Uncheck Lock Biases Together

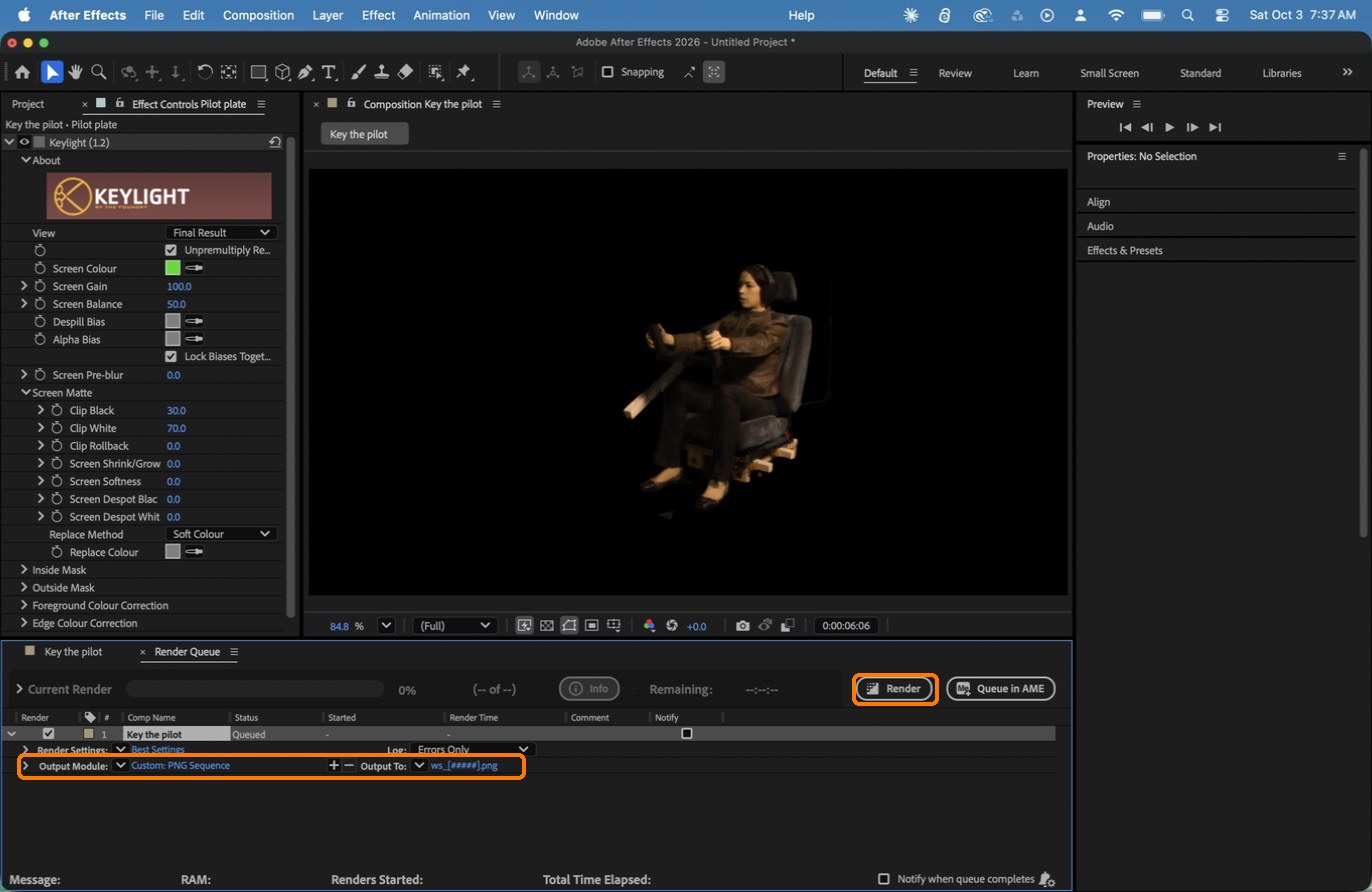(171, 356)
